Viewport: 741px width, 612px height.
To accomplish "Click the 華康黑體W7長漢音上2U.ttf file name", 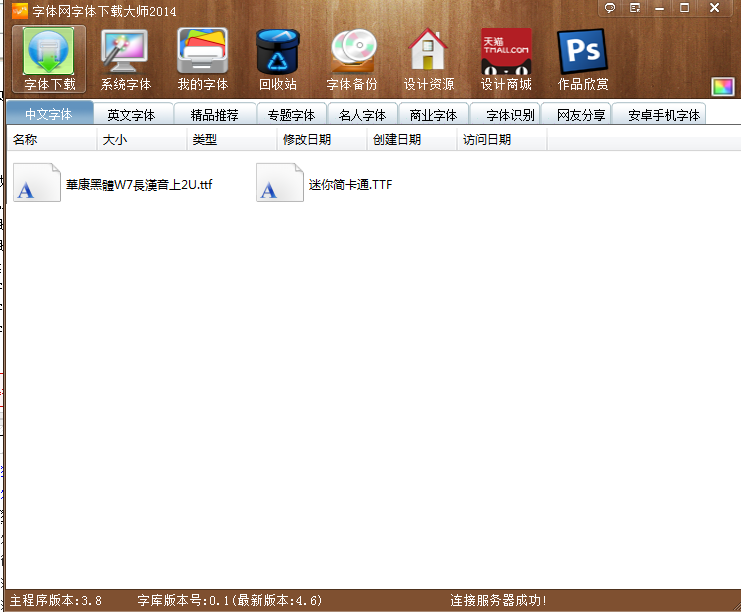I will click(x=139, y=184).
